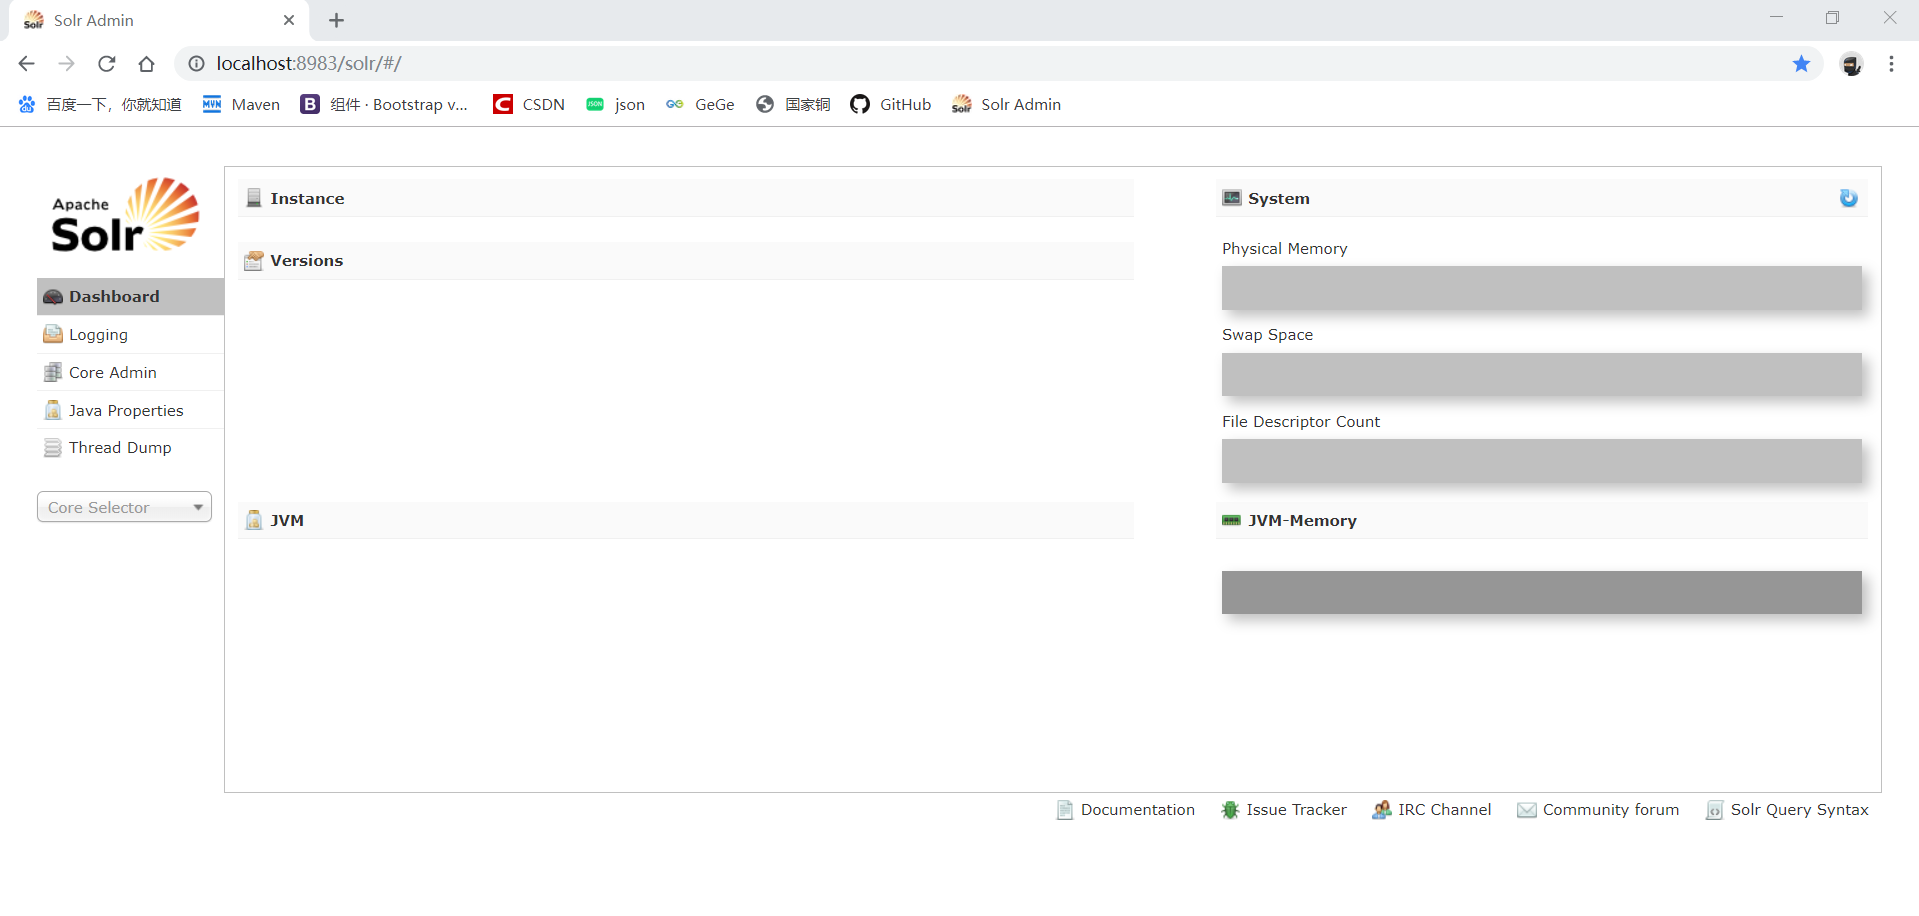Click the JVM-Memory chip icon
1919x916 pixels.
point(1232,520)
